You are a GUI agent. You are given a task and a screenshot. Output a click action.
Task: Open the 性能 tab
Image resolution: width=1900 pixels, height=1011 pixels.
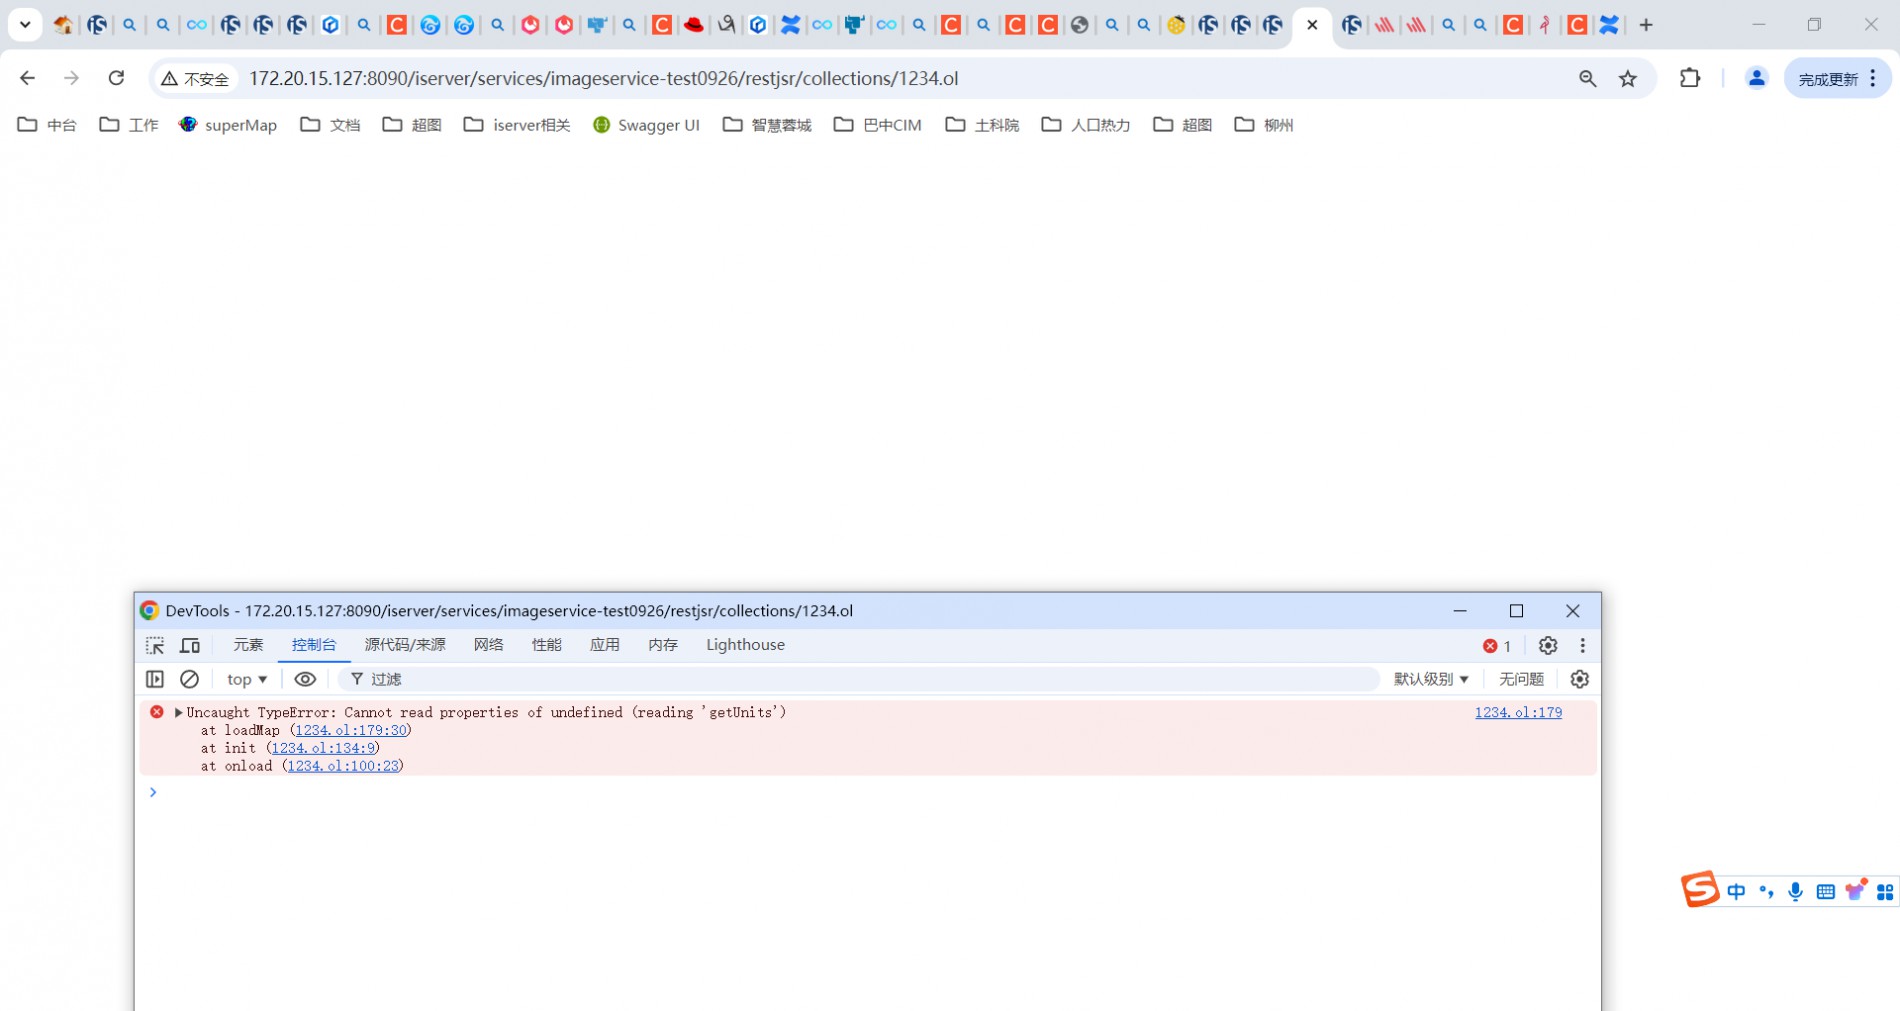547,645
